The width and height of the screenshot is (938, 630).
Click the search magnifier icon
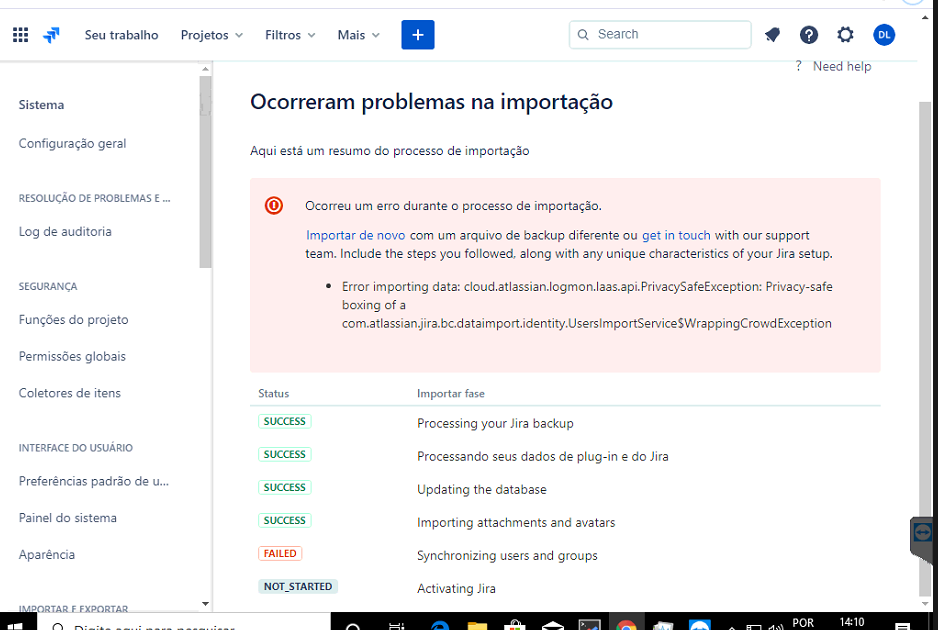582,34
